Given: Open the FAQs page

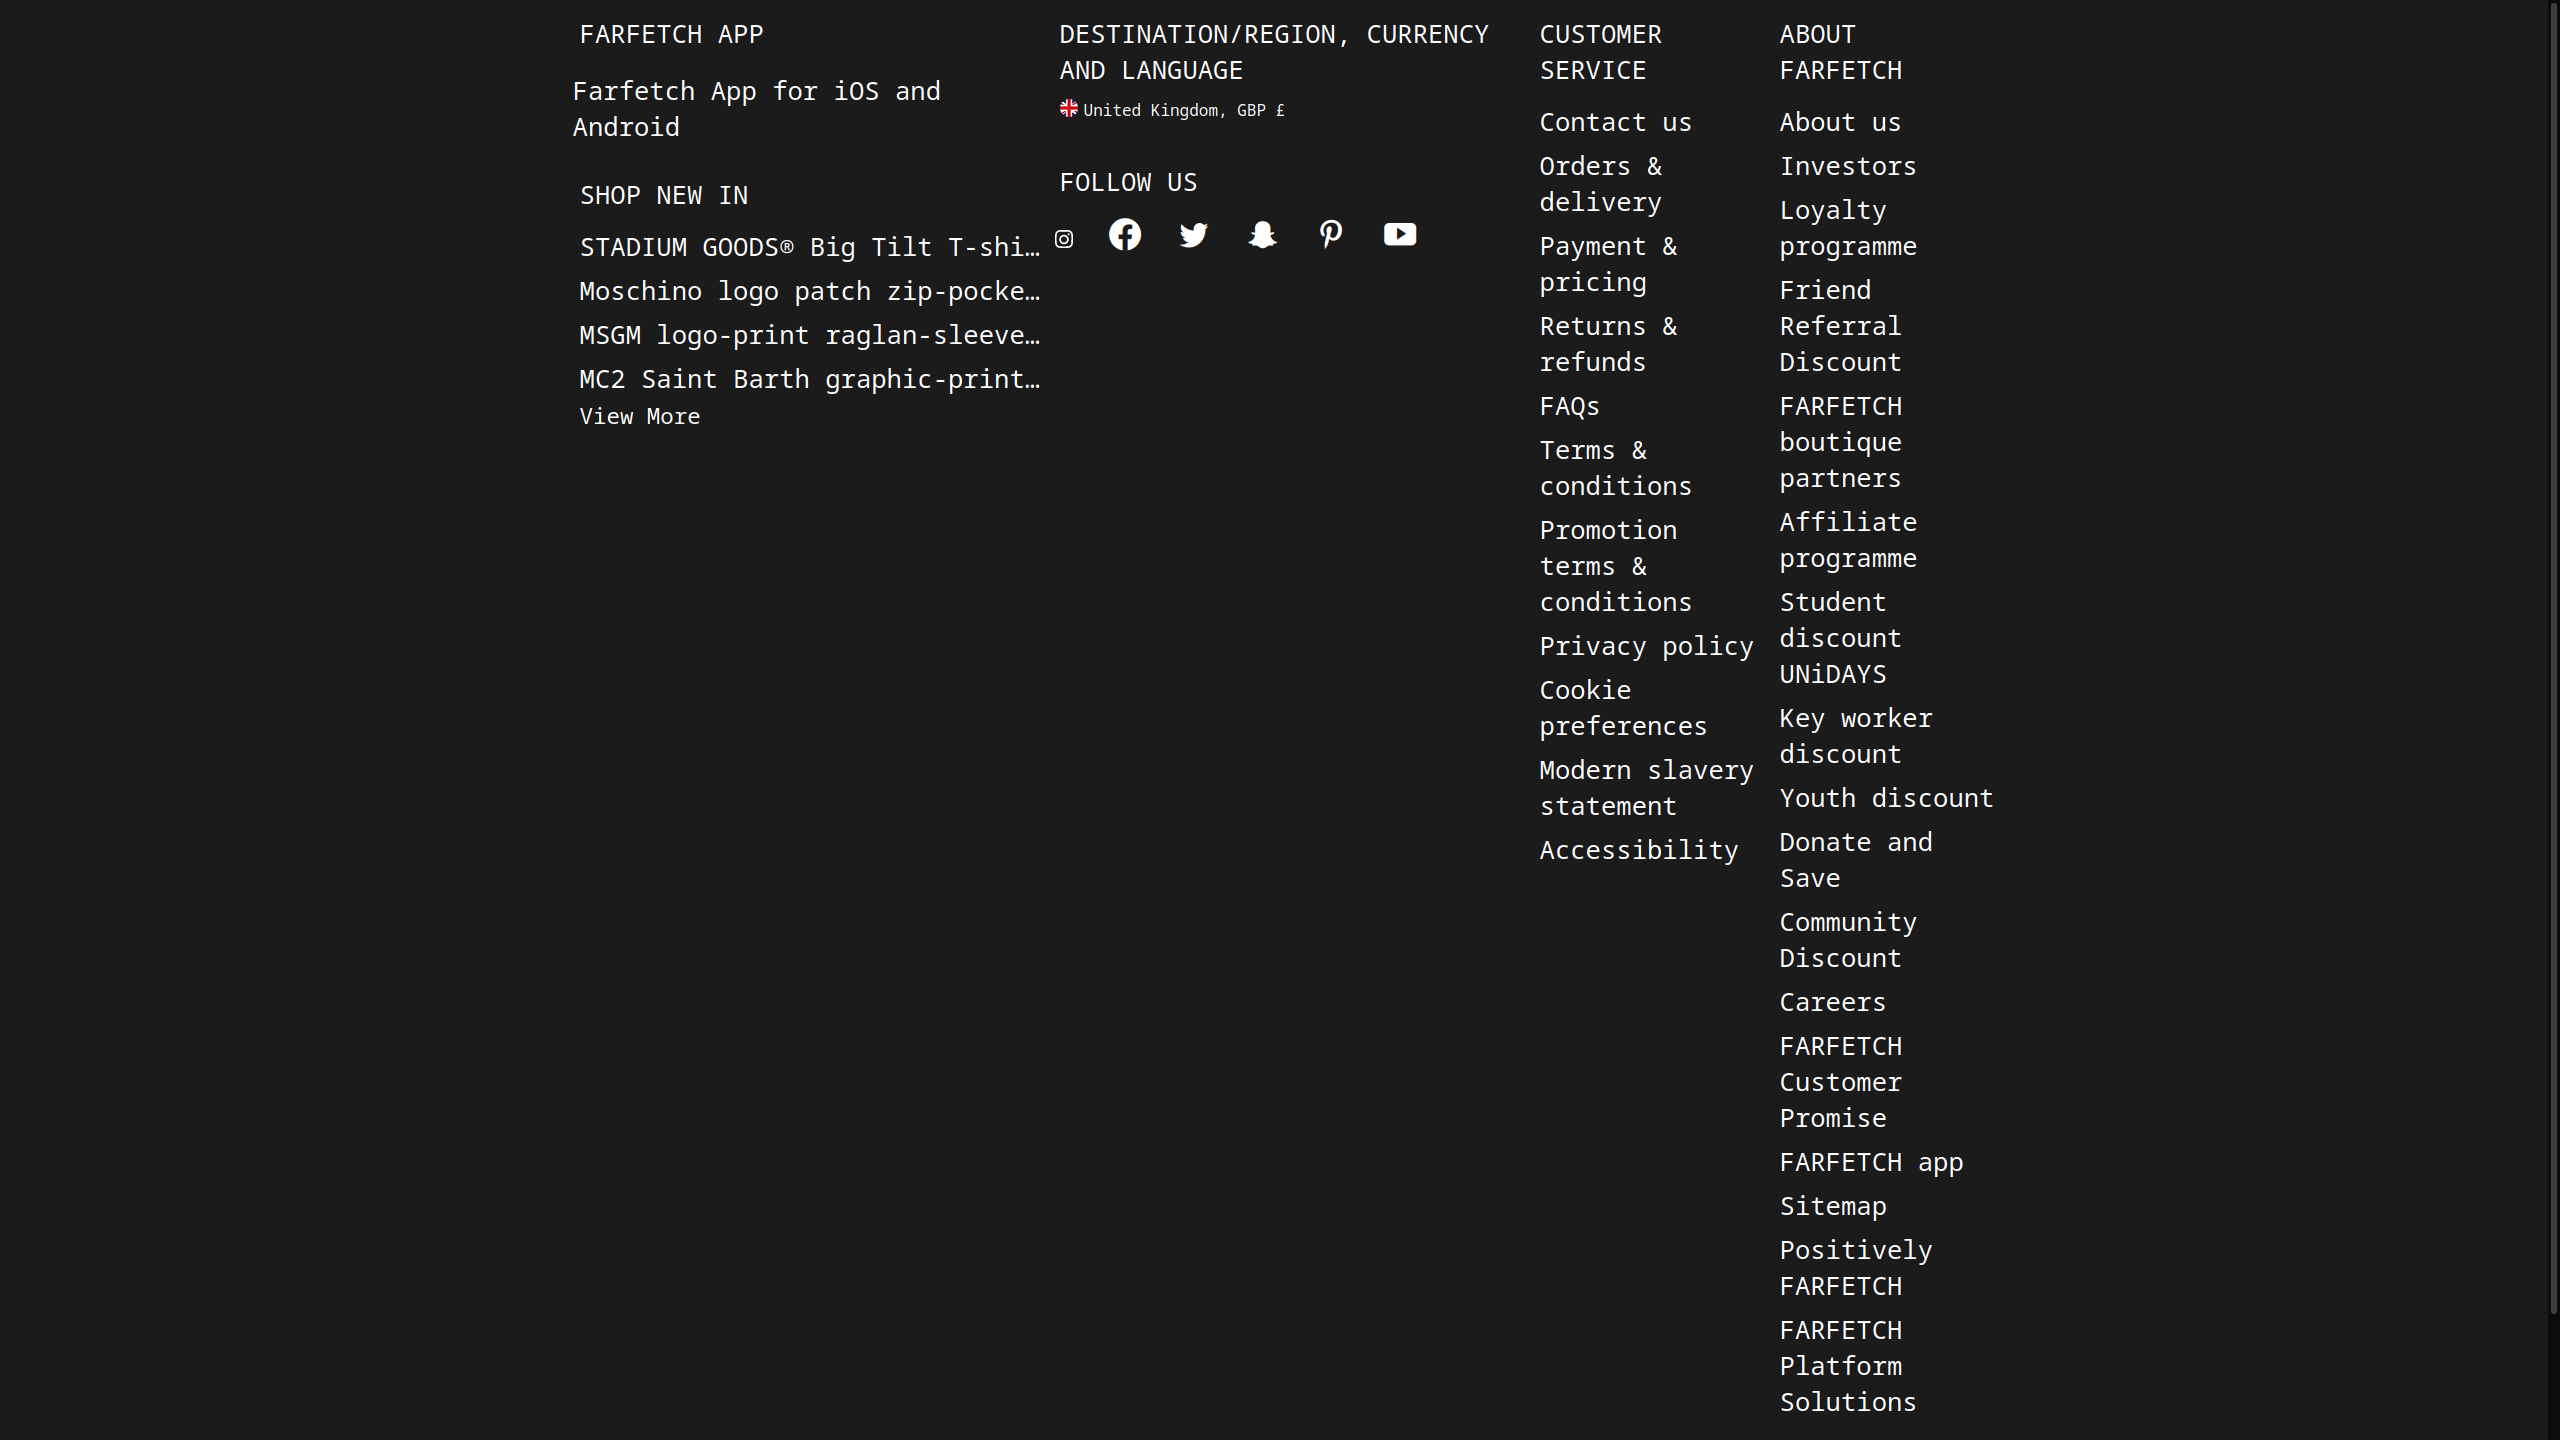Looking at the screenshot, I should pyautogui.click(x=1569, y=406).
